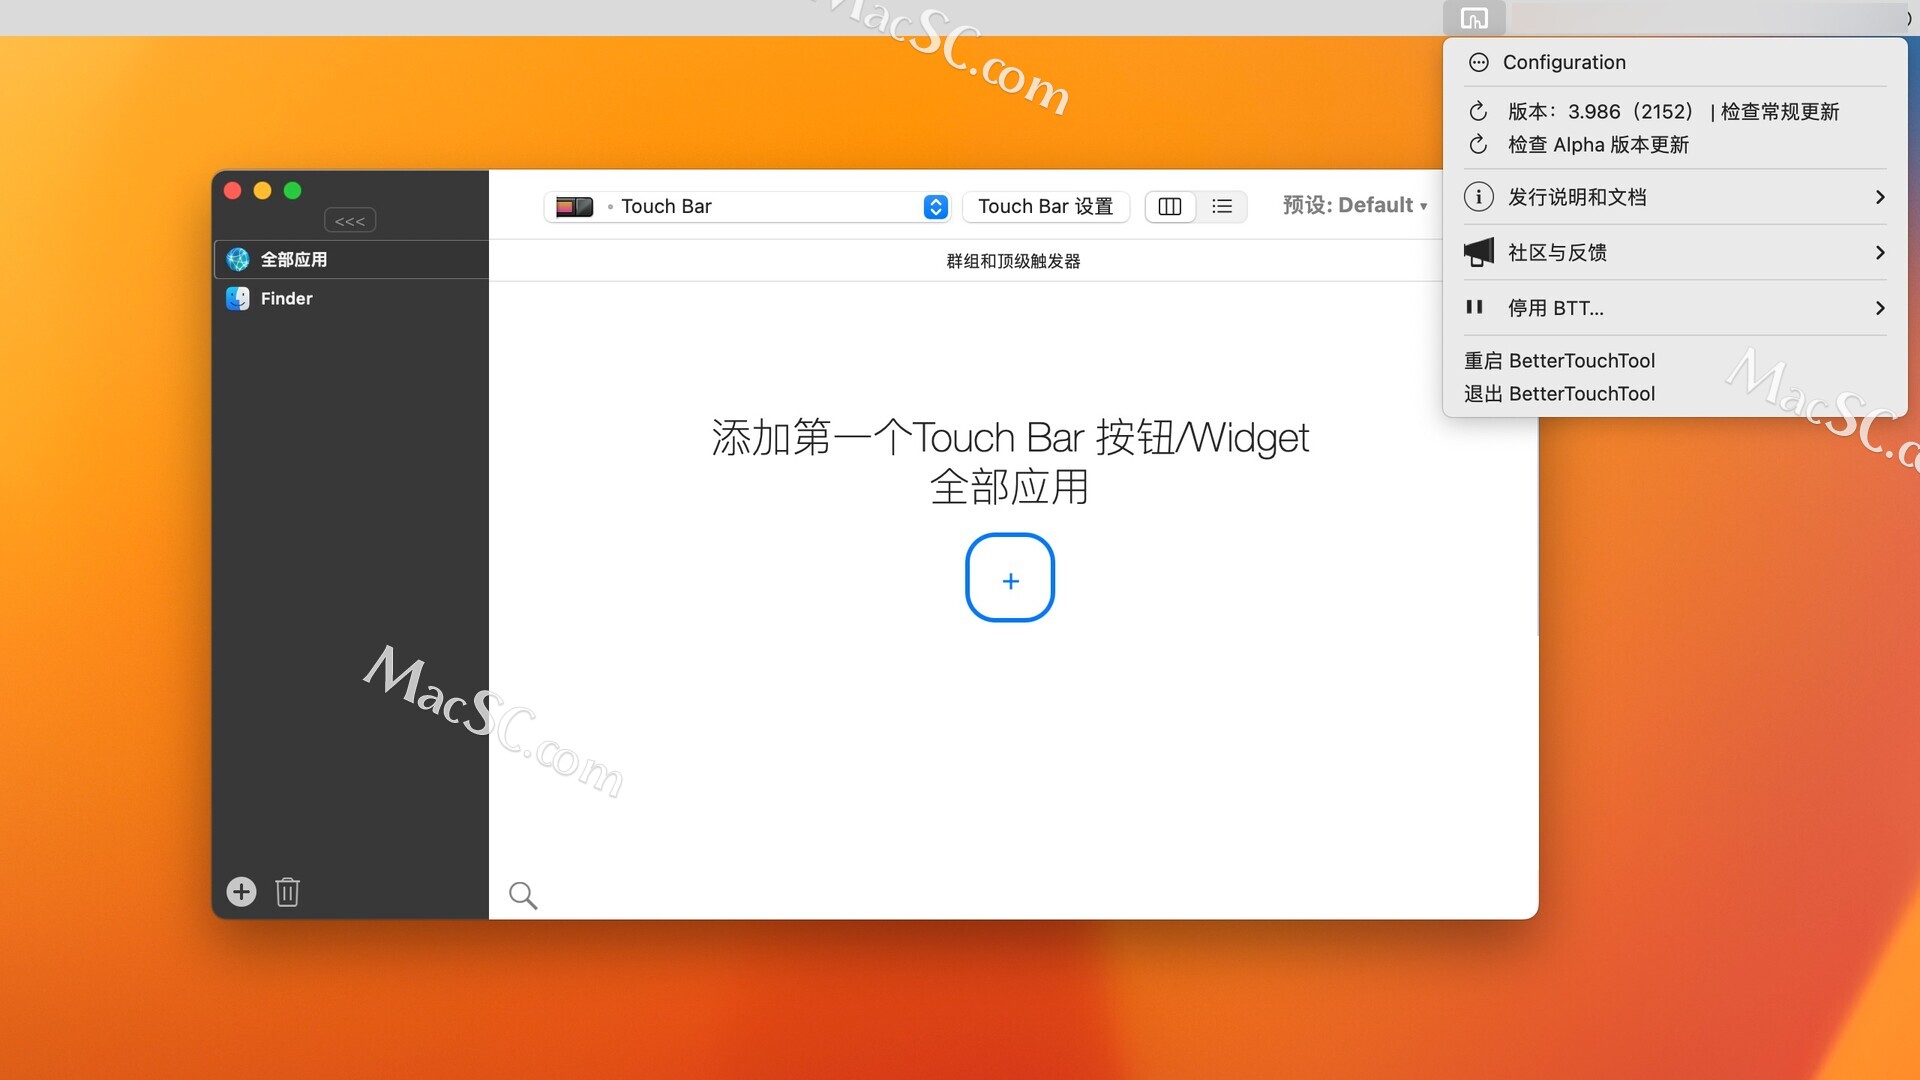Click the Touch Bar device thumbnail icon

(x=575, y=206)
